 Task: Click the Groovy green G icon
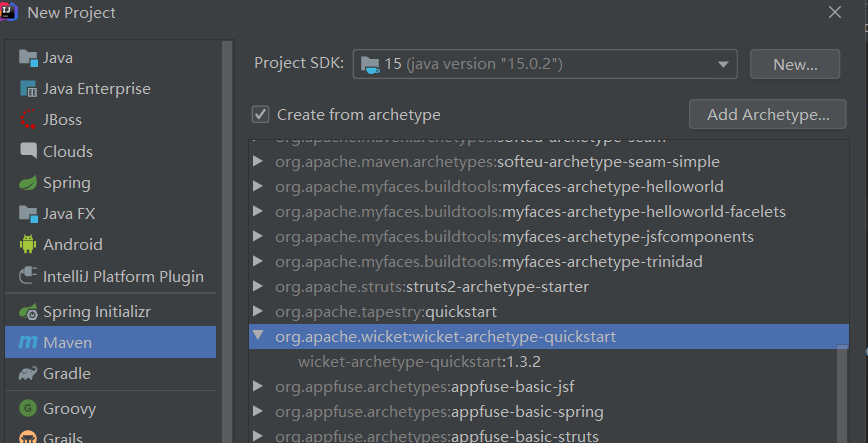point(28,409)
